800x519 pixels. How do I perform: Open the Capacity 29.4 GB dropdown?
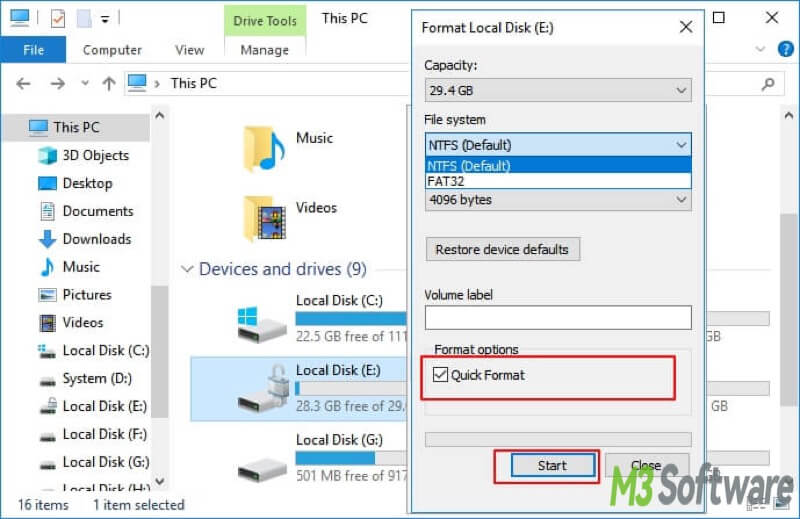pos(558,90)
